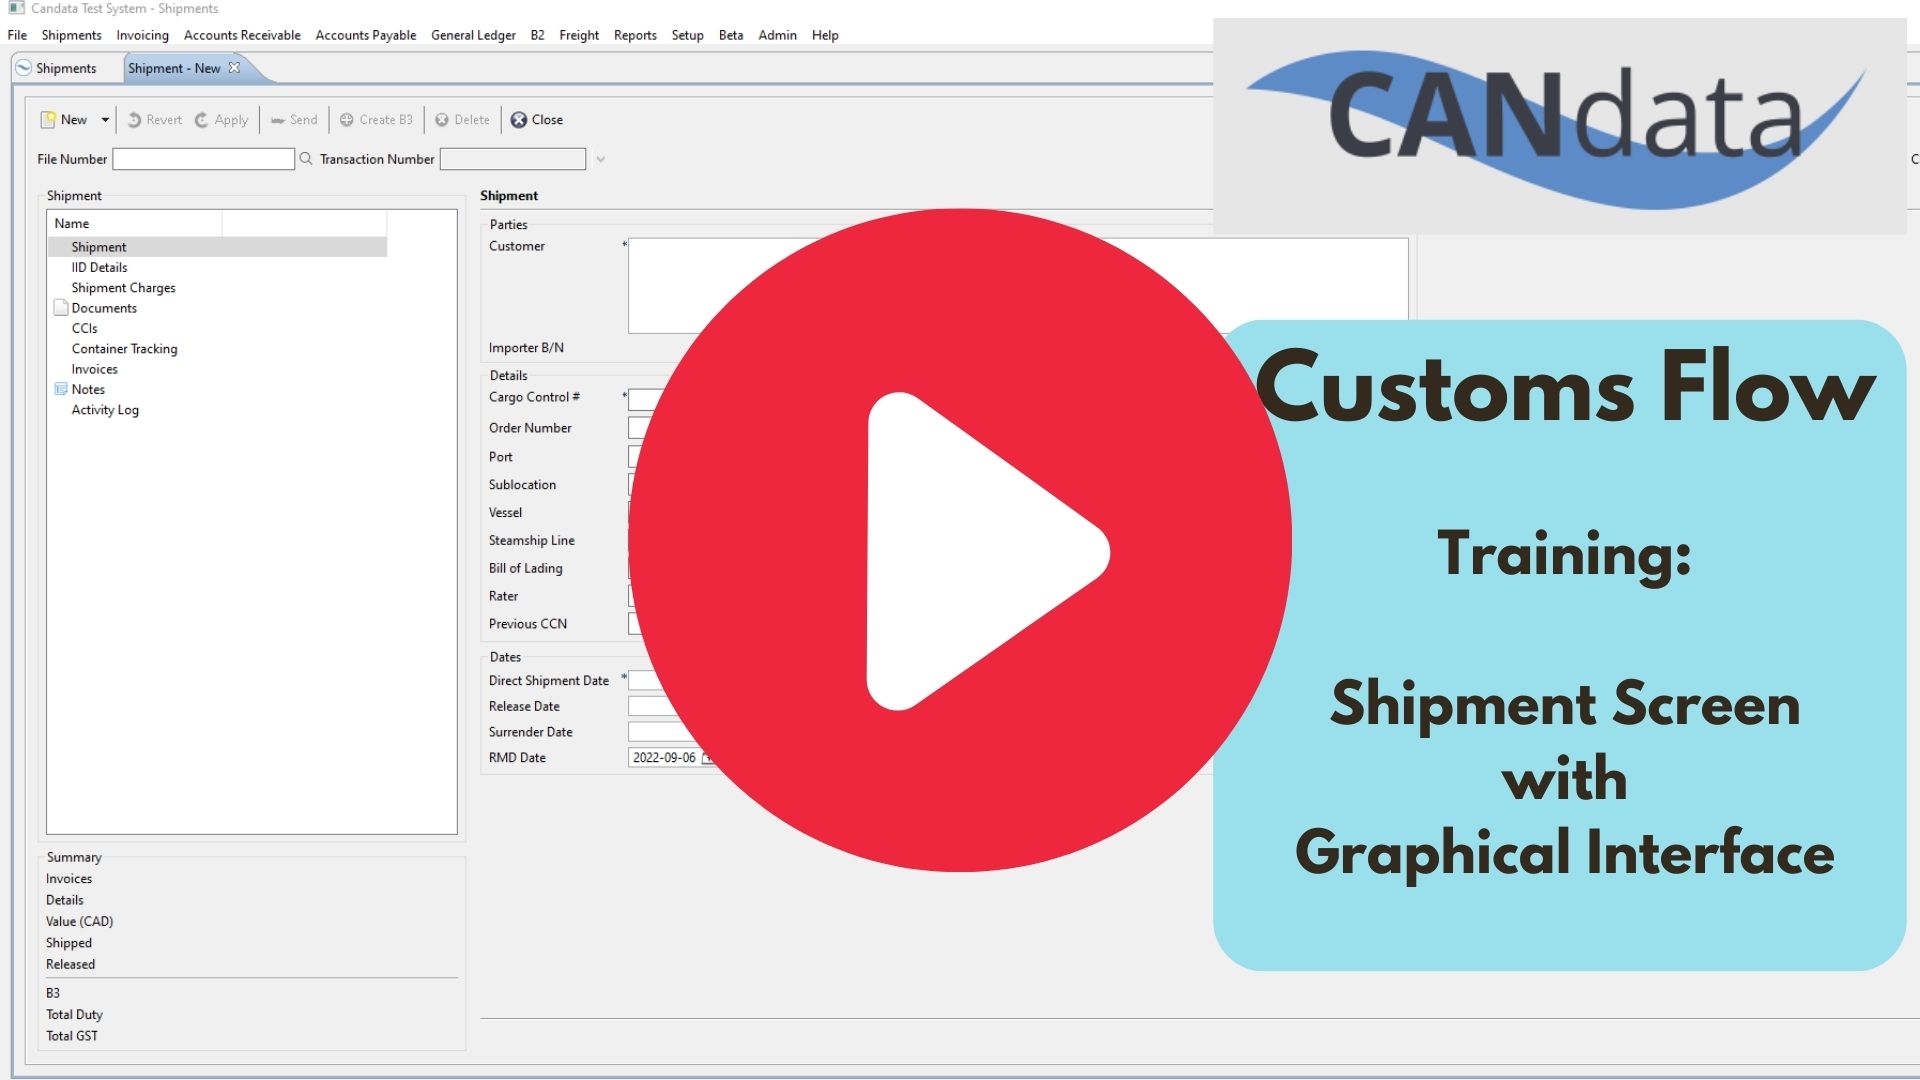Viewport: 1920px width, 1080px height.
Task: Select IID Details tree item
Action: [x=99, y=267]
